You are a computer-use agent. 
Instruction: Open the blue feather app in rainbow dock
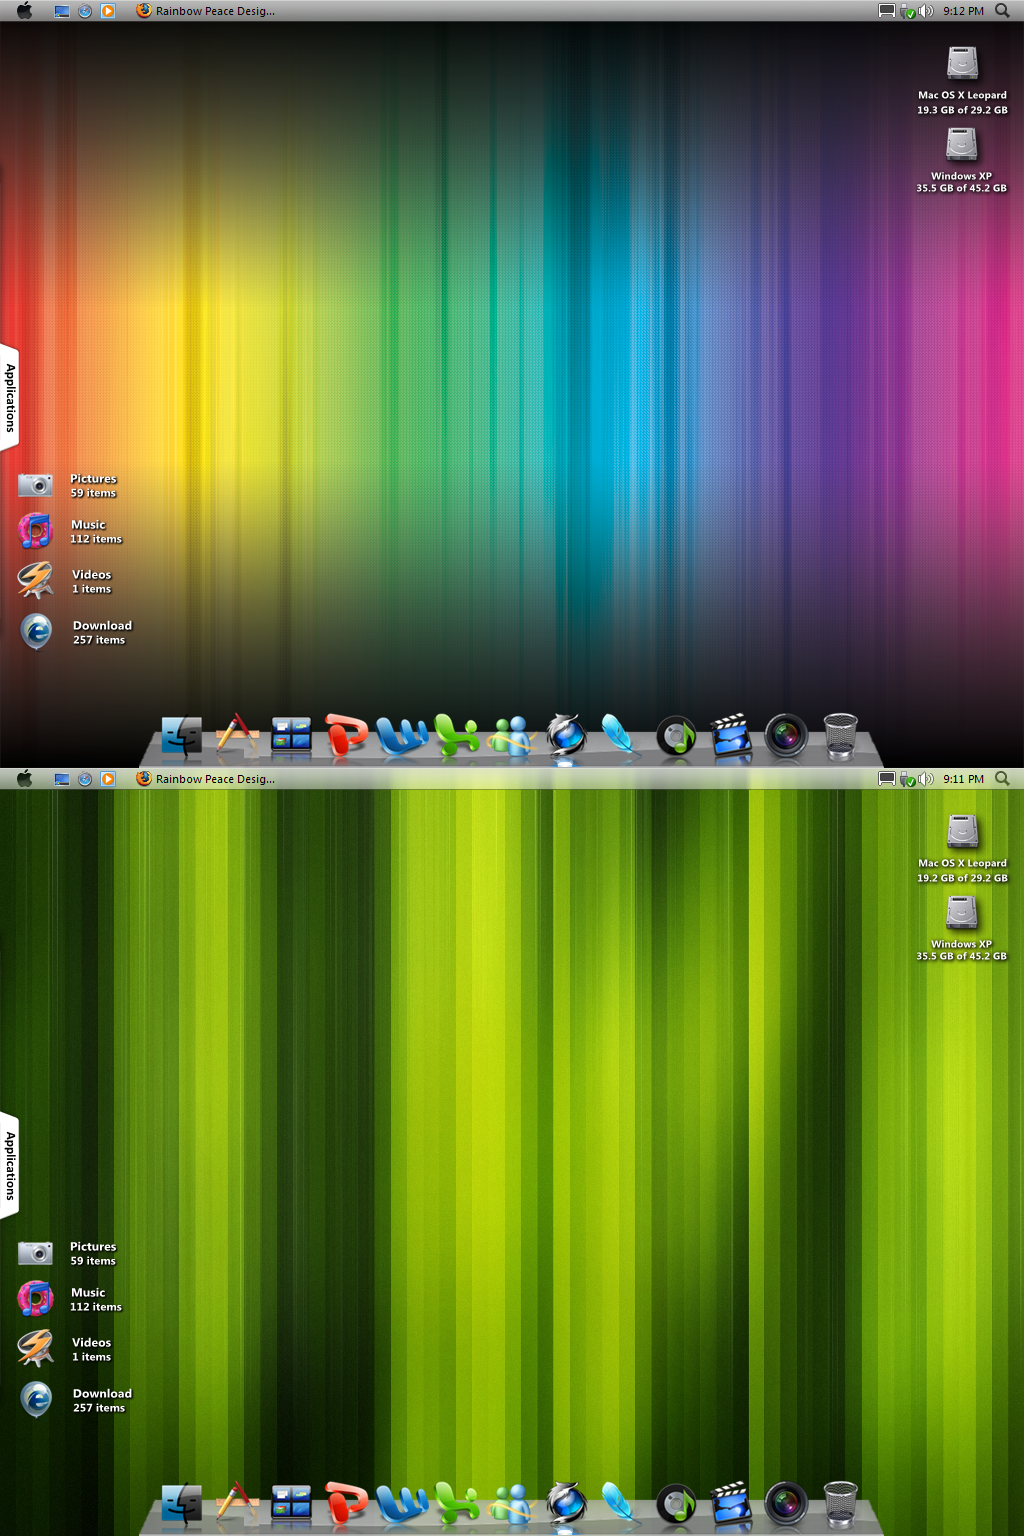[620, 736]
